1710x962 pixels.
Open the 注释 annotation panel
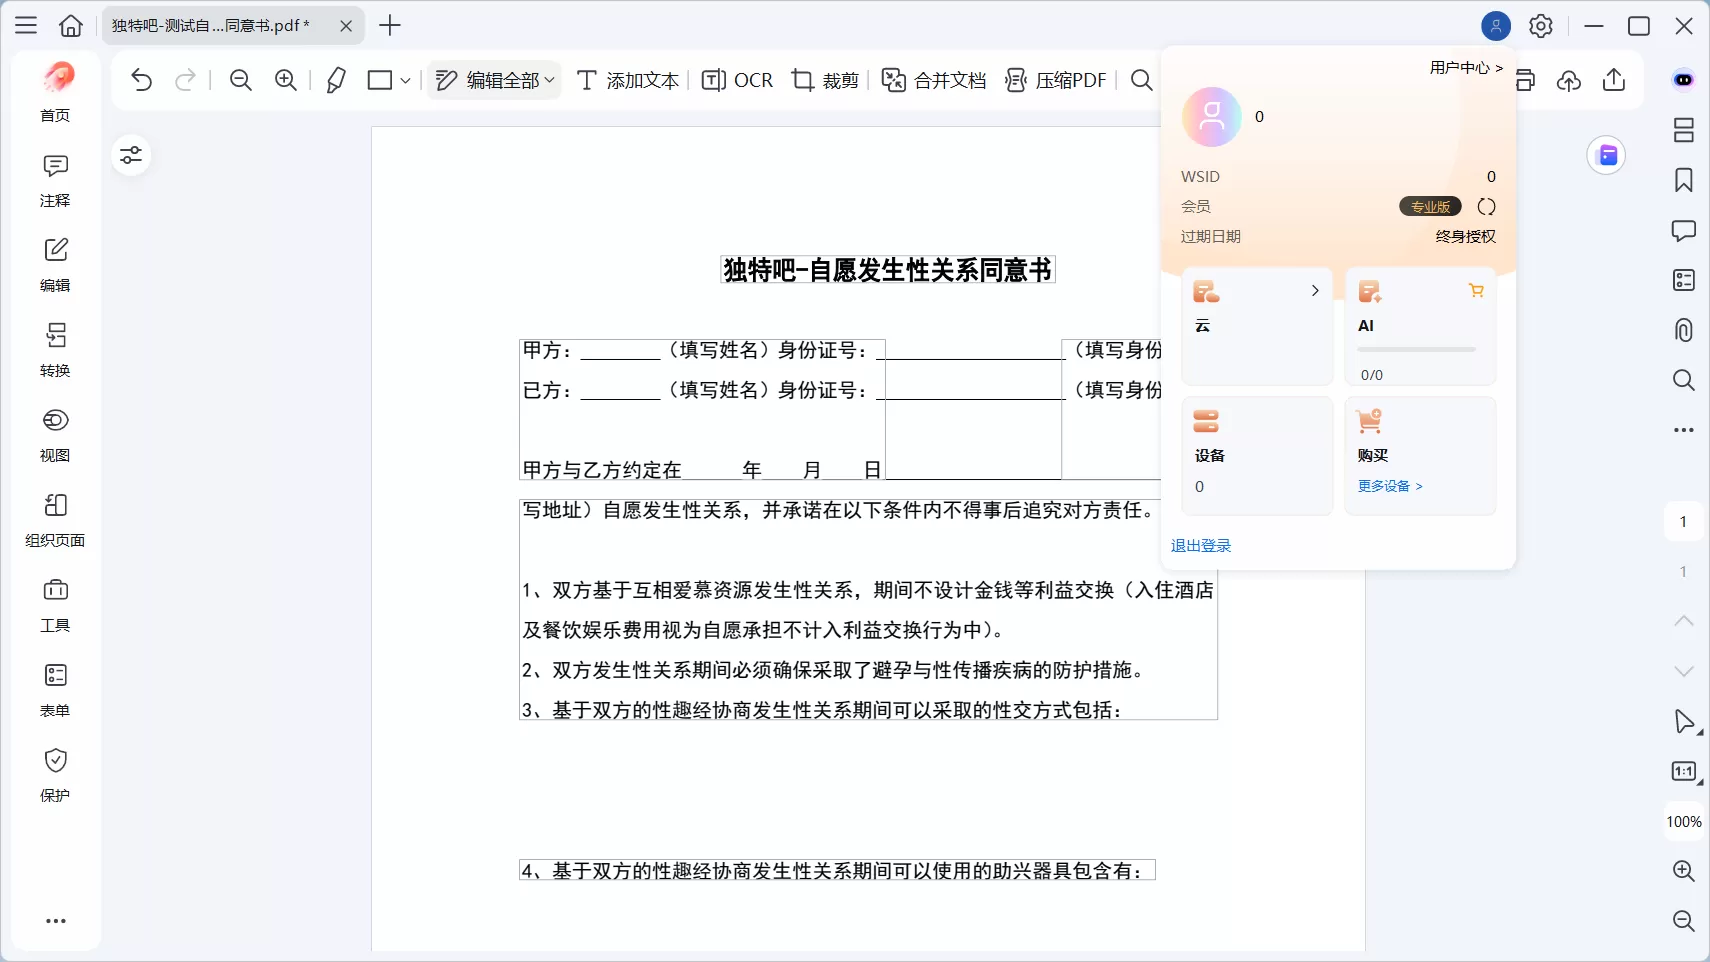tap(55, 178)
